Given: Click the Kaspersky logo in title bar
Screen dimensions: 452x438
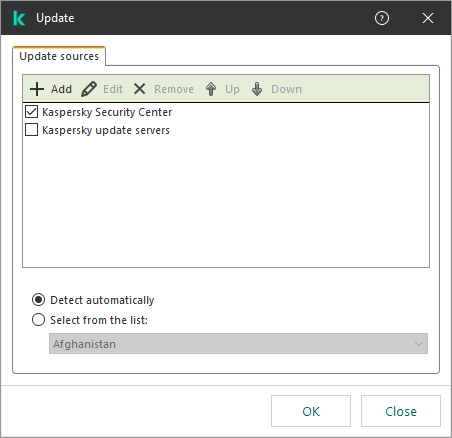Looking at the screenshot, I should tap(19, 18).
